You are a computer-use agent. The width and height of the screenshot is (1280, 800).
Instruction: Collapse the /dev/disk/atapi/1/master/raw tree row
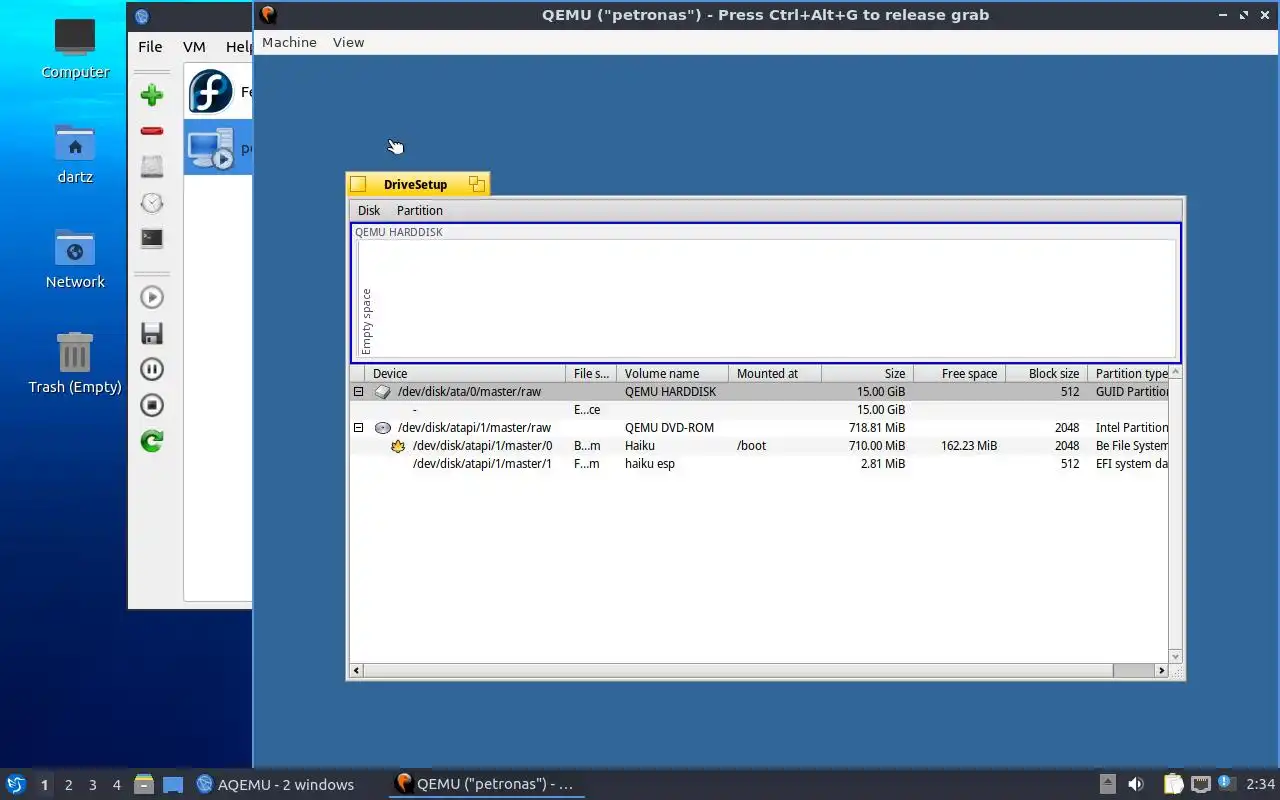point(358,428)
